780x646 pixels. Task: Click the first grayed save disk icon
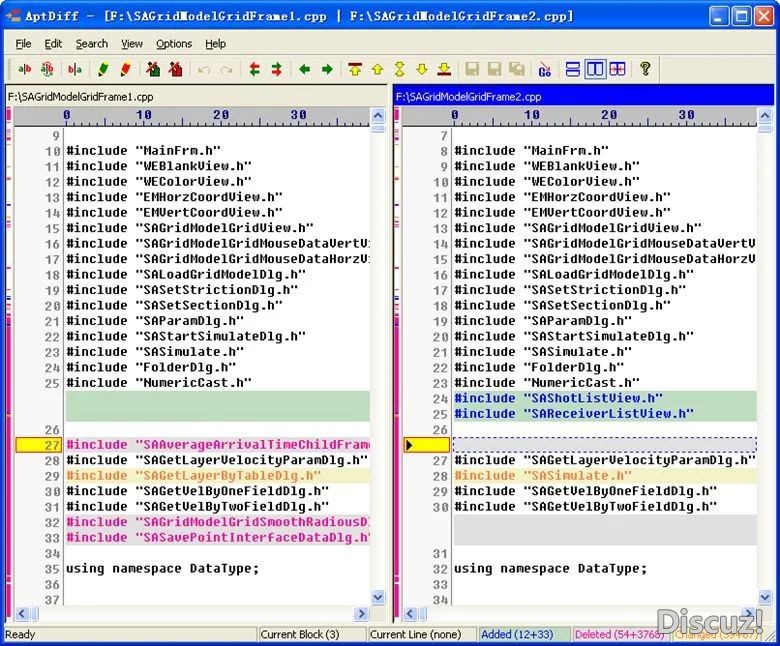point(472,69)
